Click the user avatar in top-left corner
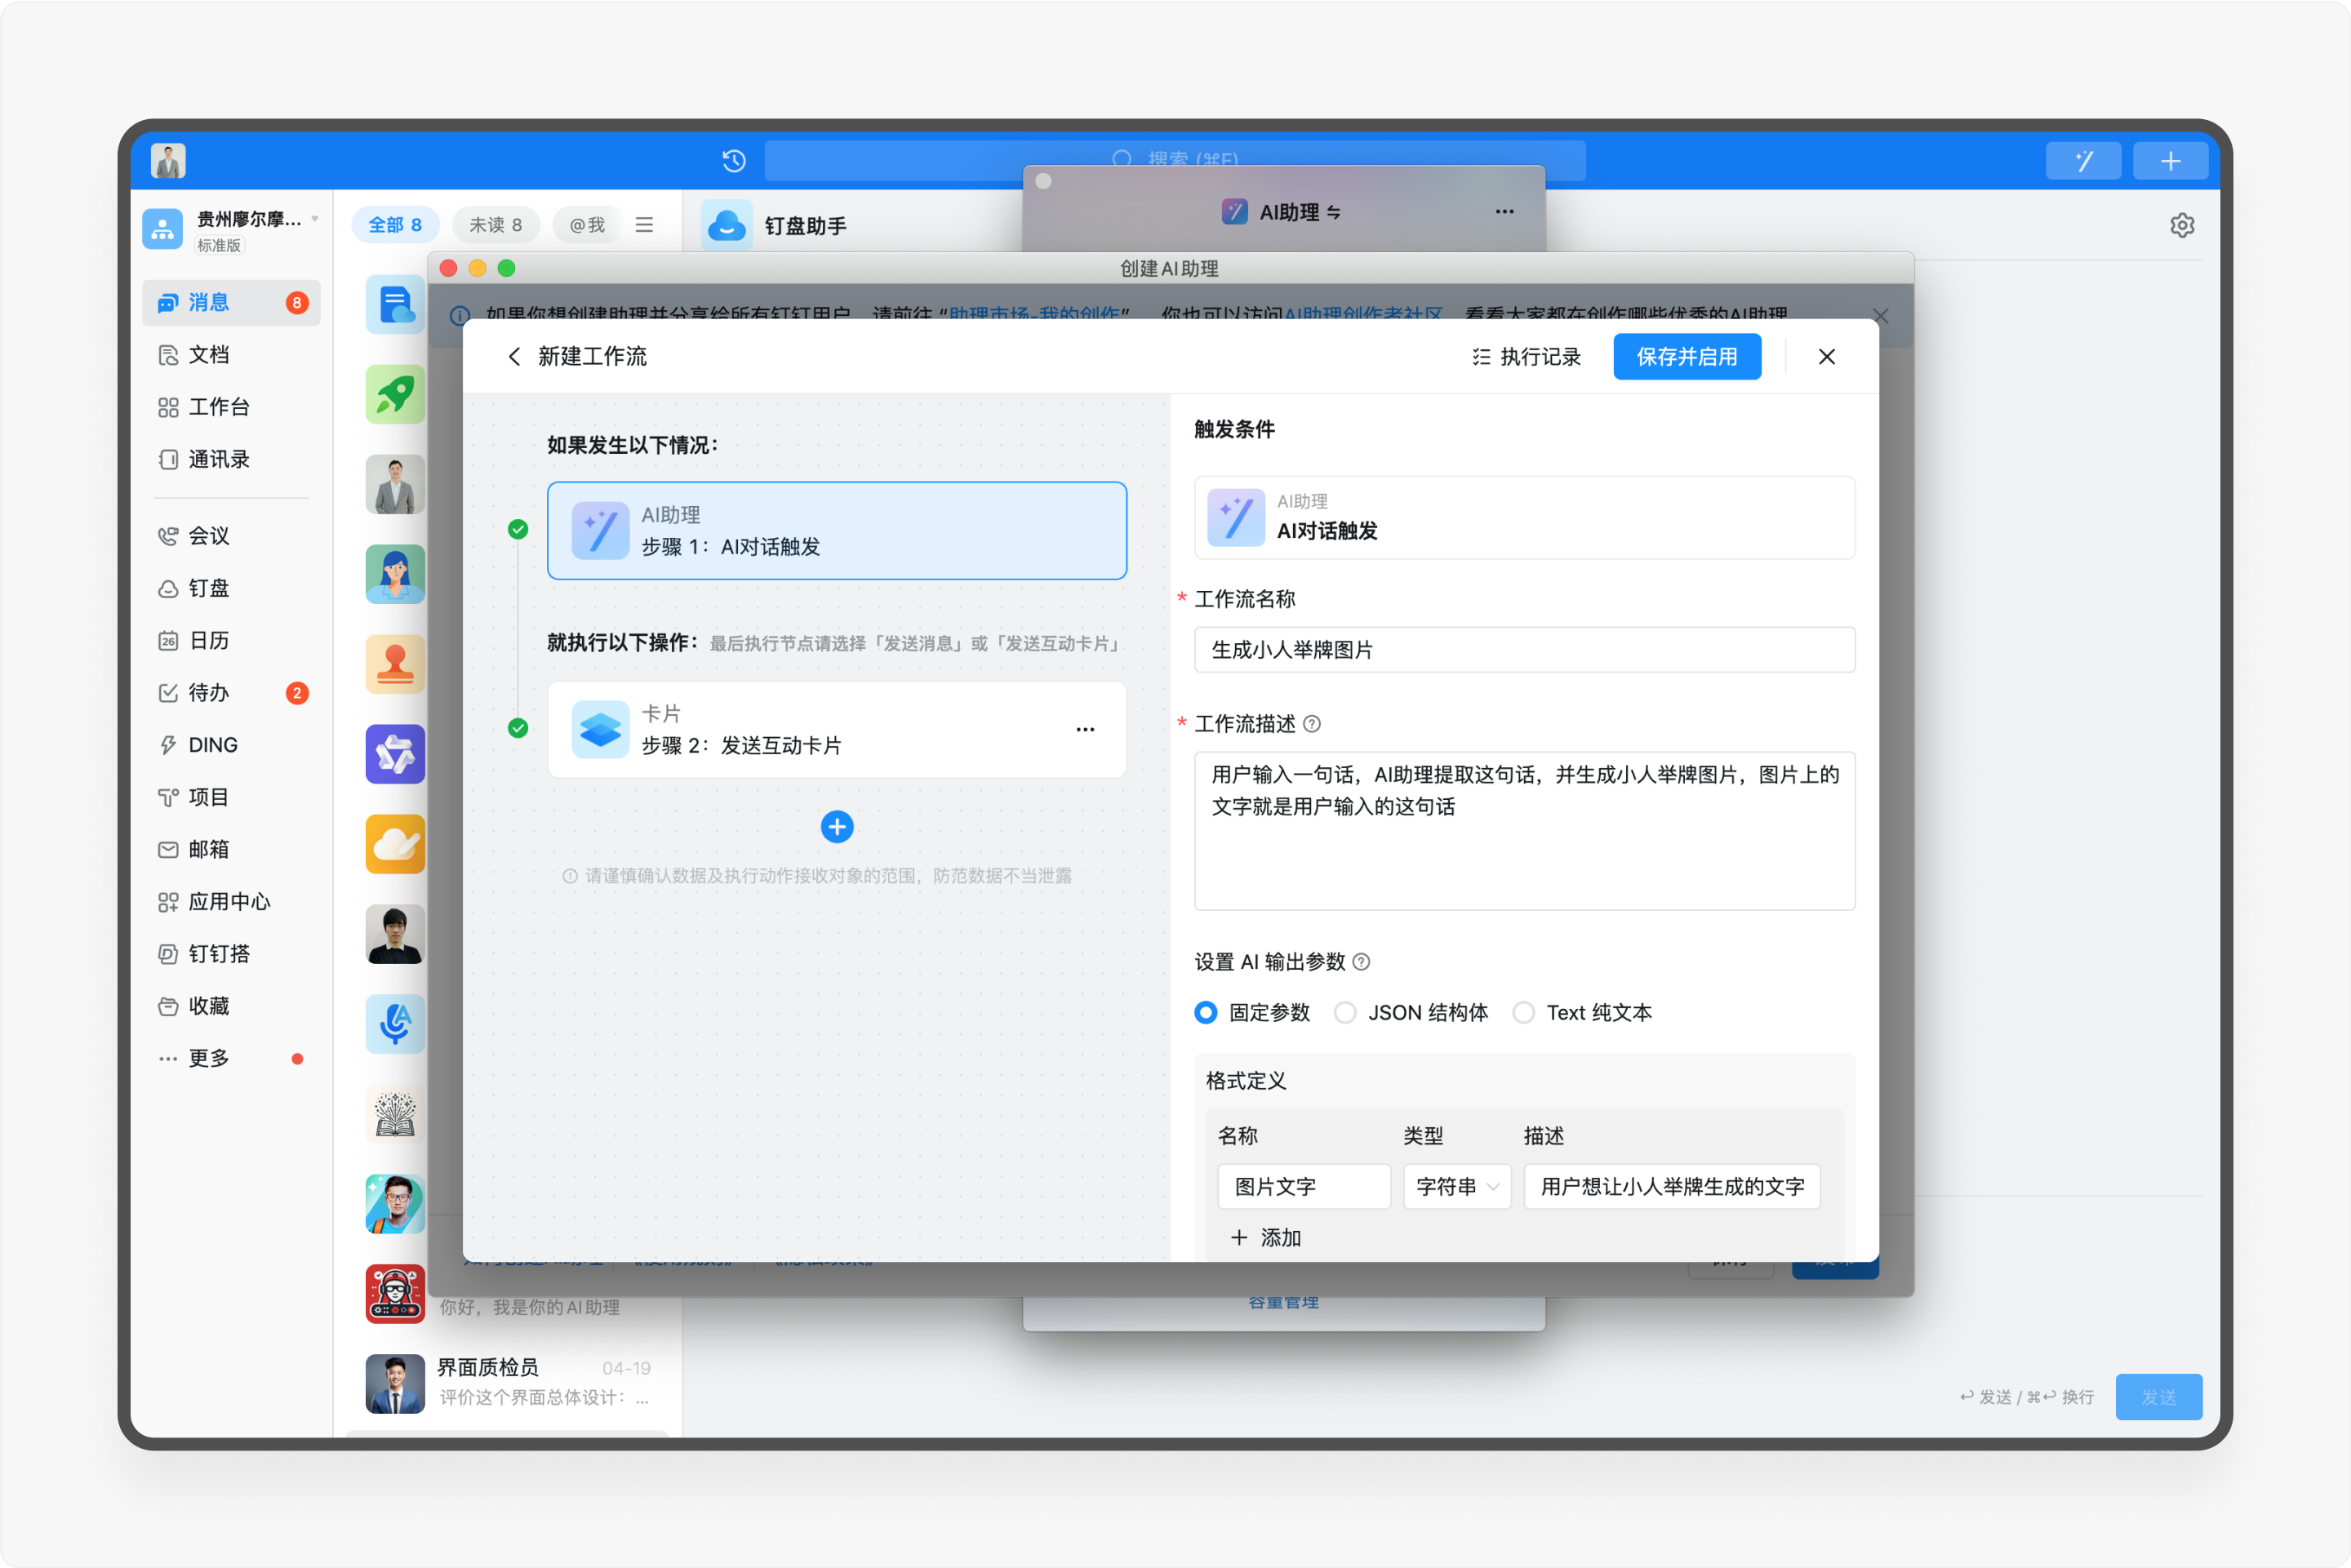2351x1568 pixels. tap(168, 160)
